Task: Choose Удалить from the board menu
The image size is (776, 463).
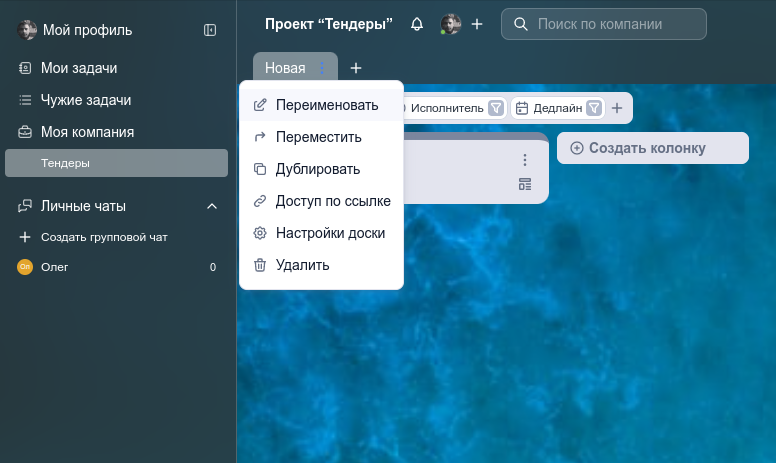Action: tap(322, 265)
